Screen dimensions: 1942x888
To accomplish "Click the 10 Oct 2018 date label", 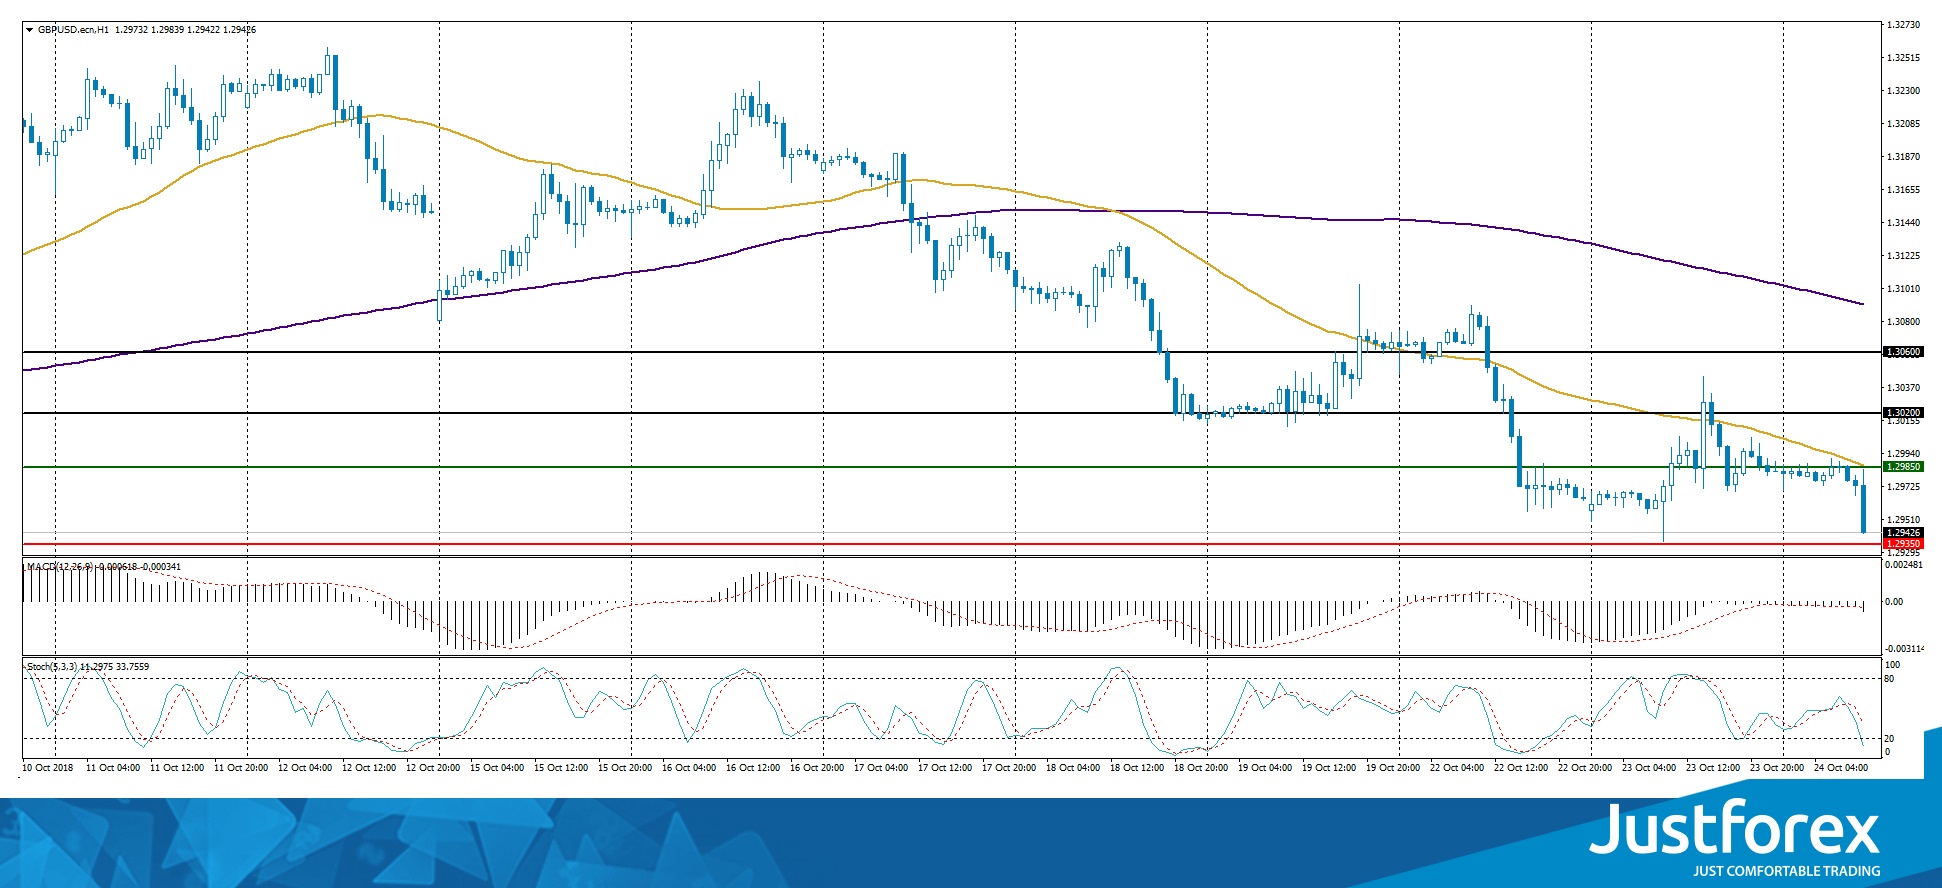I will pyautogui.click(x=48, y=768).
